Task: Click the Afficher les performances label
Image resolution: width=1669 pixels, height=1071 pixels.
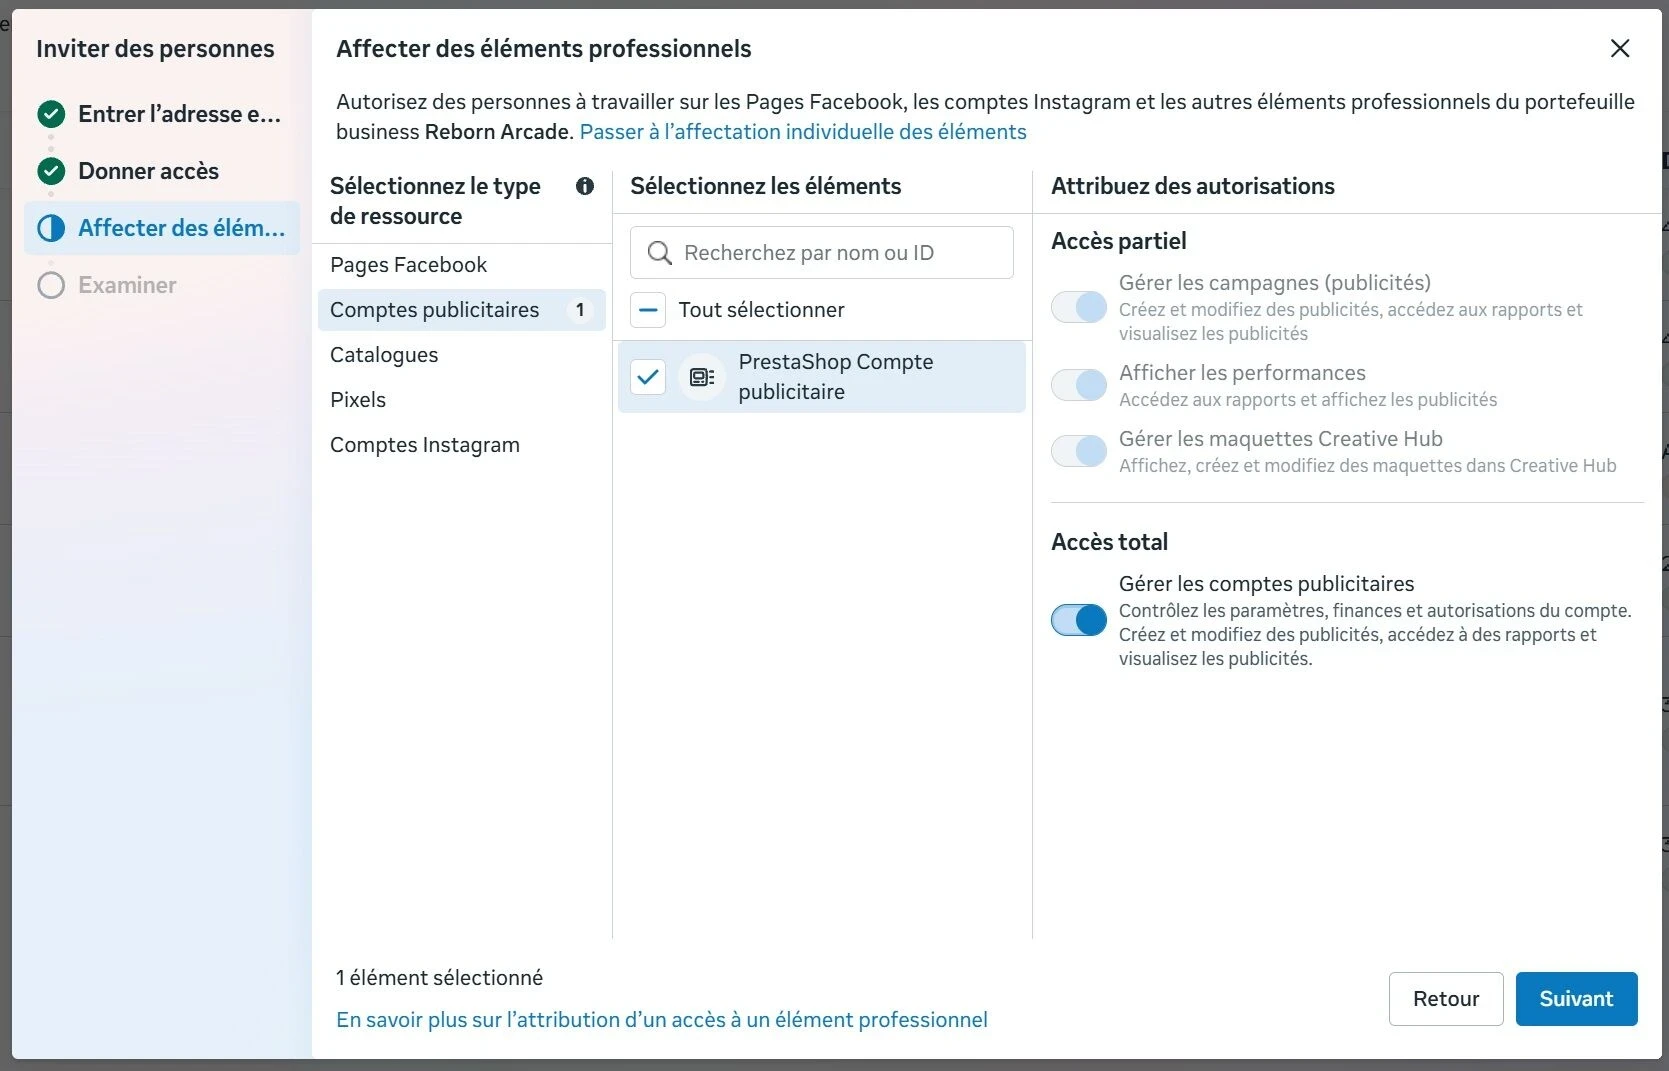Action: pyautogui.click(x=1242, y=373)
